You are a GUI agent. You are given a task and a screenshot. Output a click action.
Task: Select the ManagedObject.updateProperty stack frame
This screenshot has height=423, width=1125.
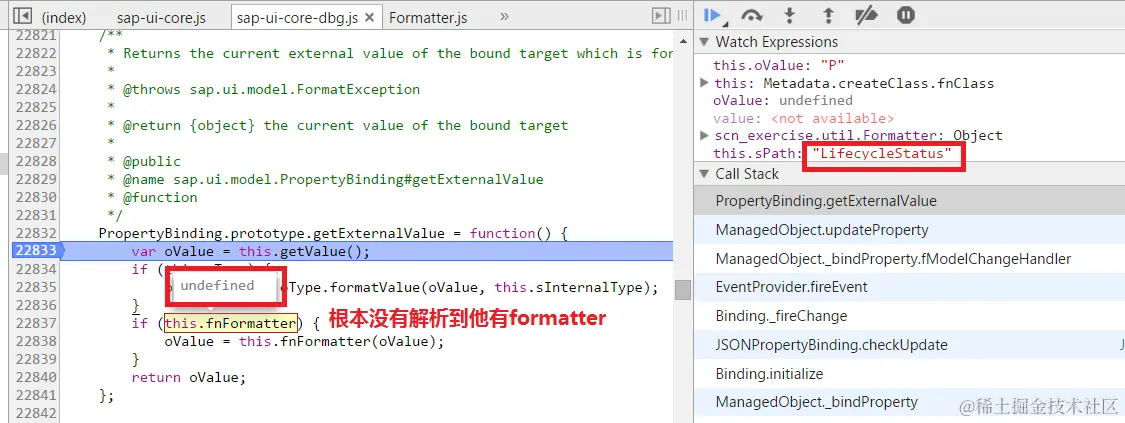click(910, 230)
